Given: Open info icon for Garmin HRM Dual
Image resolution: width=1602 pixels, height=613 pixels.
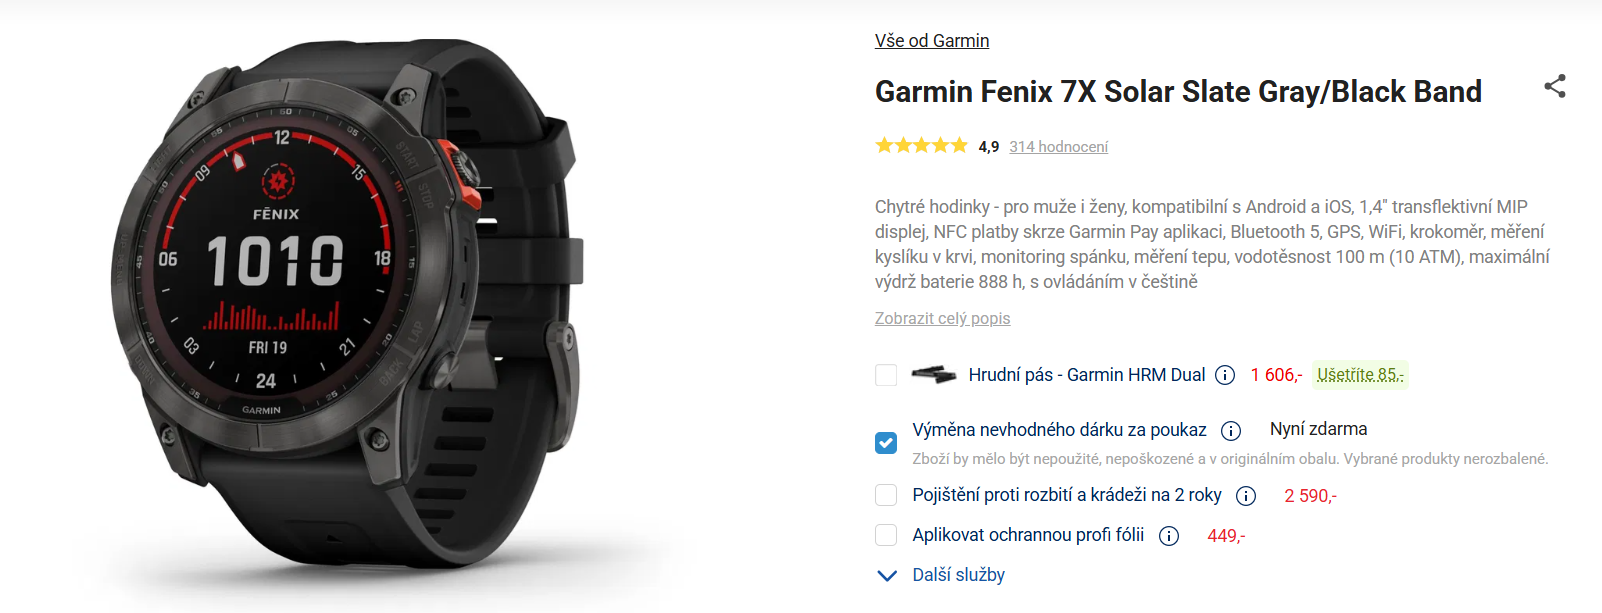Looking at the screenshot, I should [x=1225, y=375].
